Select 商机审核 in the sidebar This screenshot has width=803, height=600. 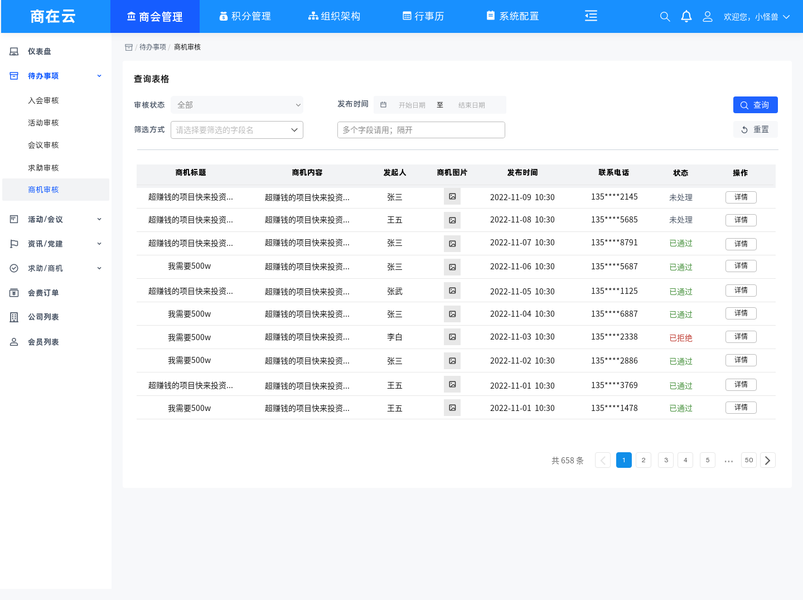pos(56,189)
